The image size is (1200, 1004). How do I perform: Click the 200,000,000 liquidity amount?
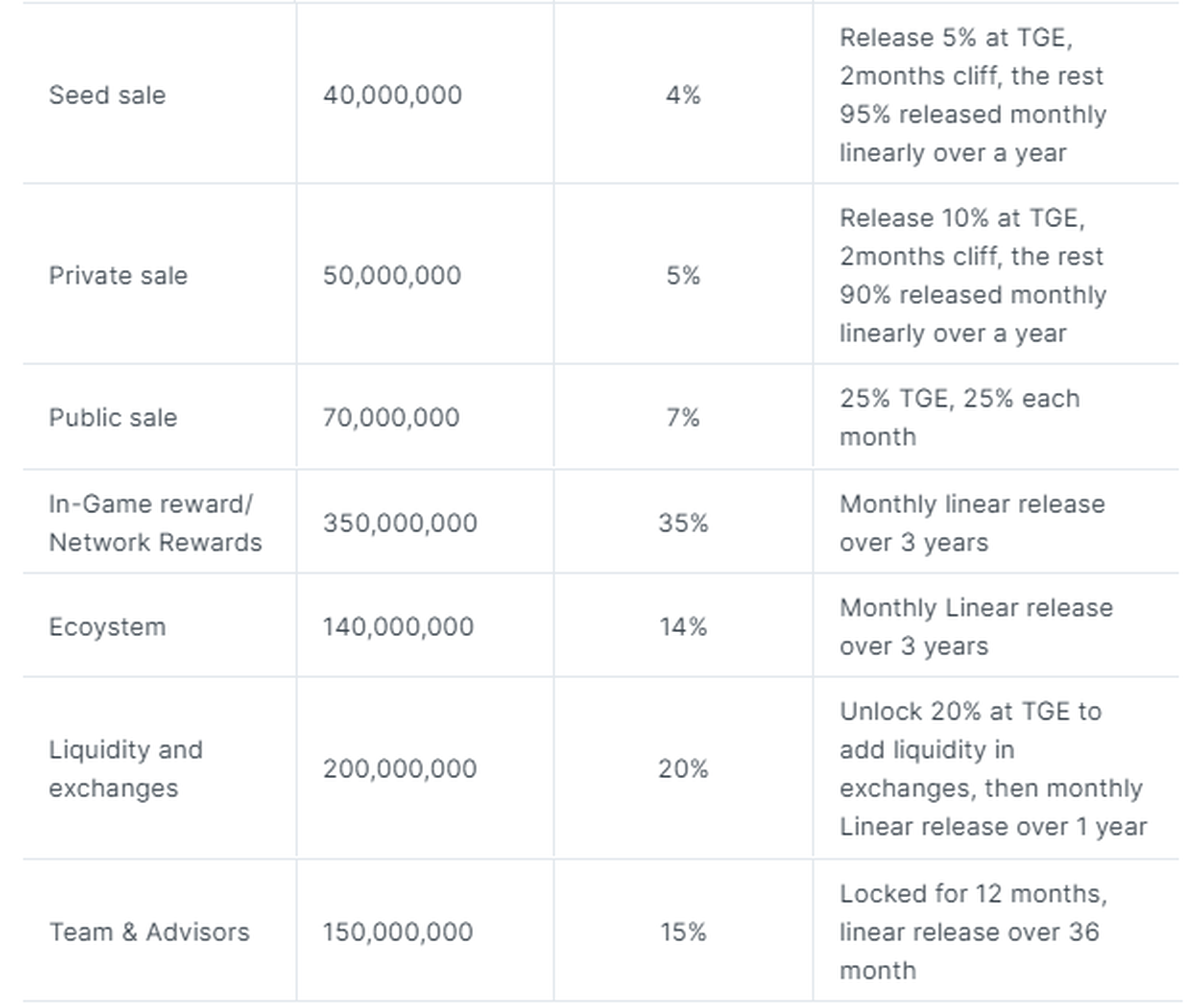399,769
